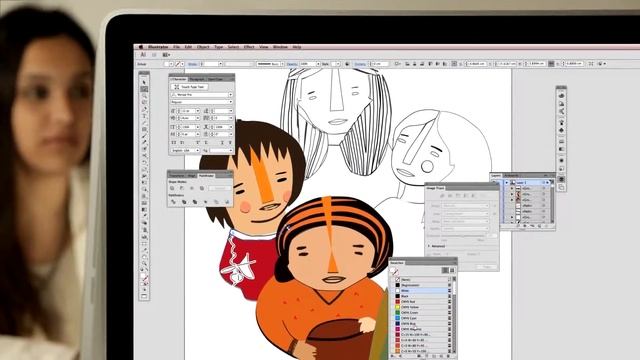Click the Stroke link in control bar
Viewport: 640px width, 360px height.
click(192, 64)
